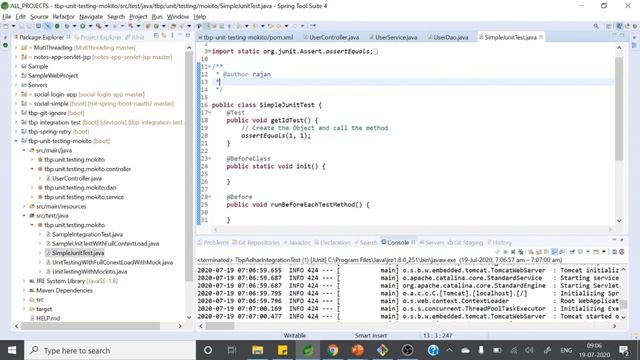The image size is (640, 360).
Task: Open Run button dropdown arrow
Action: coord(90,26)
